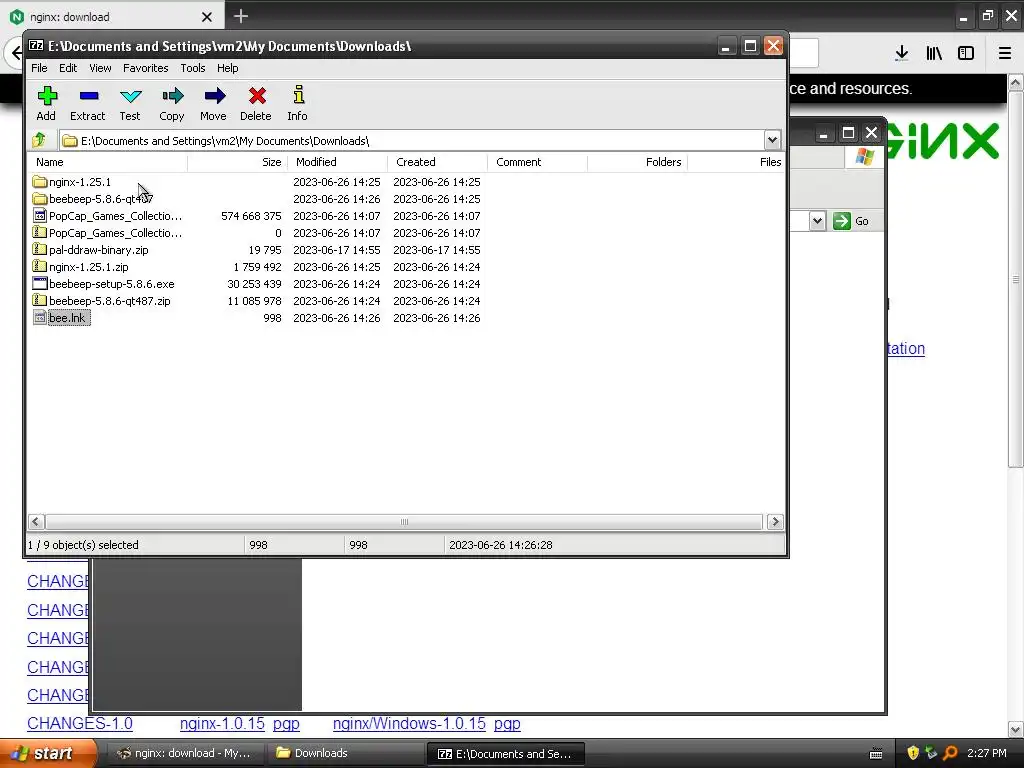
Task: Click the Move toolbar icon
Action: [214, 97]
